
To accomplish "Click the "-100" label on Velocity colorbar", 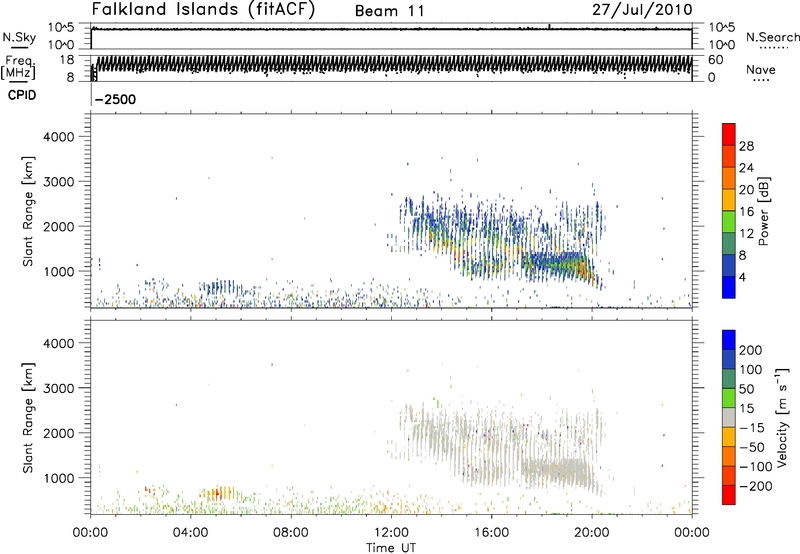I will tap(756, 467).
